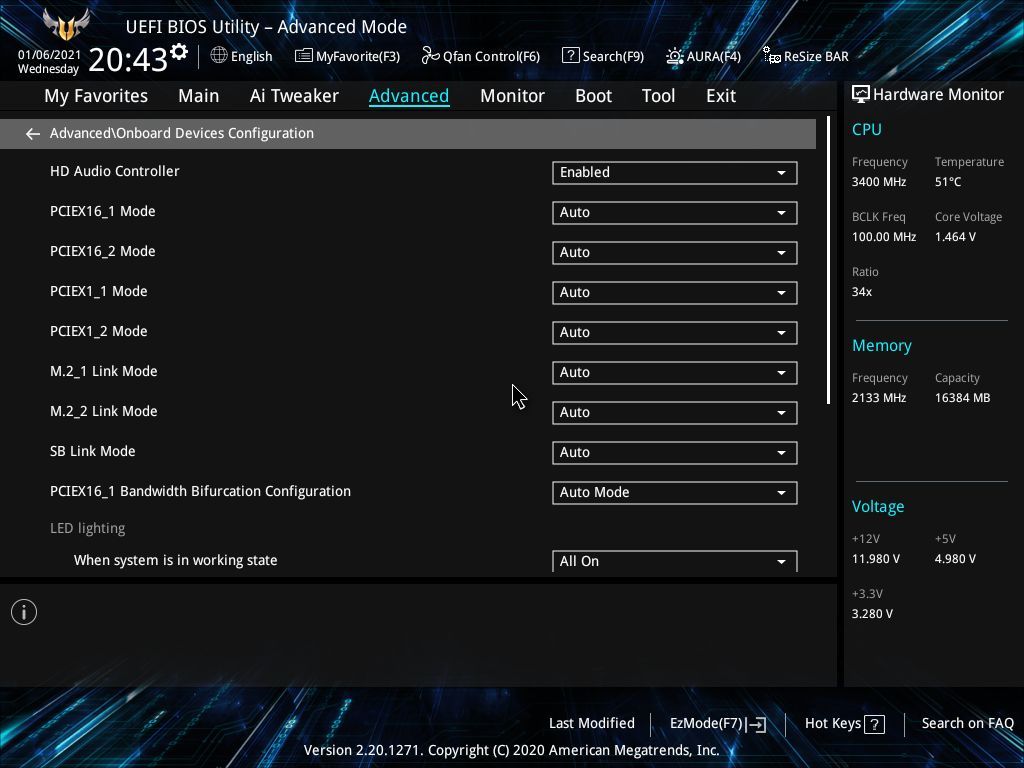Open PCIEX16_1 Mode dropdown
This screenshot has height=768, width=1024.
tap(674, 212)
